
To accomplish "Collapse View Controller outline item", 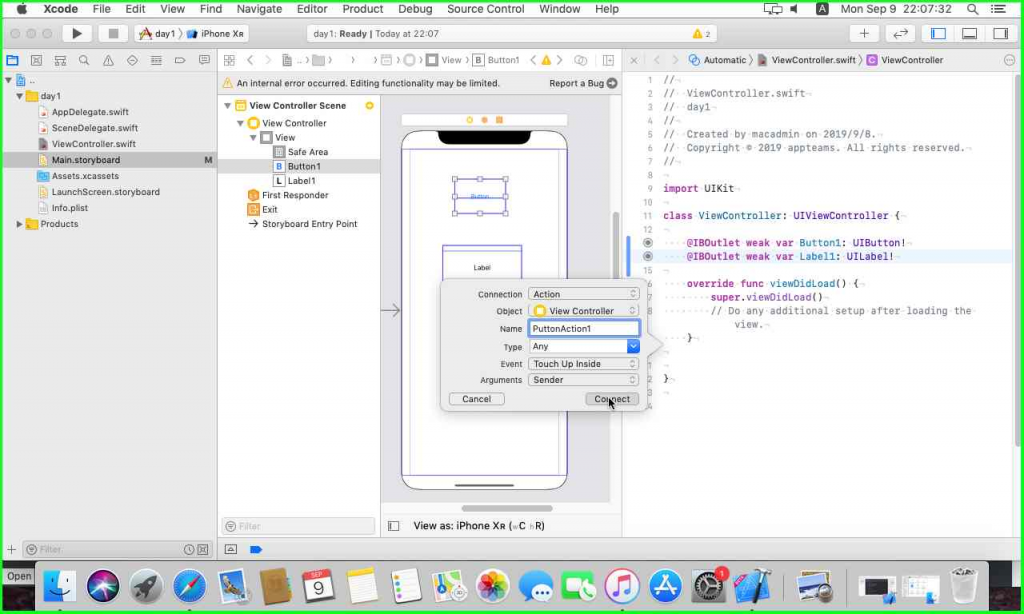I will 240,123.
